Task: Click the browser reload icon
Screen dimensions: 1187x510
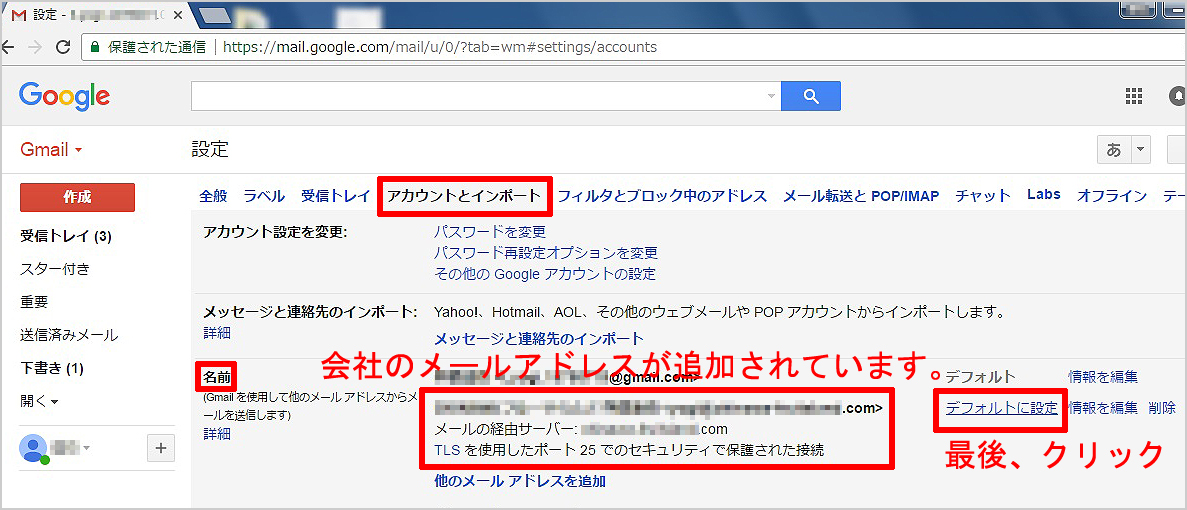Action: (63, 47)
